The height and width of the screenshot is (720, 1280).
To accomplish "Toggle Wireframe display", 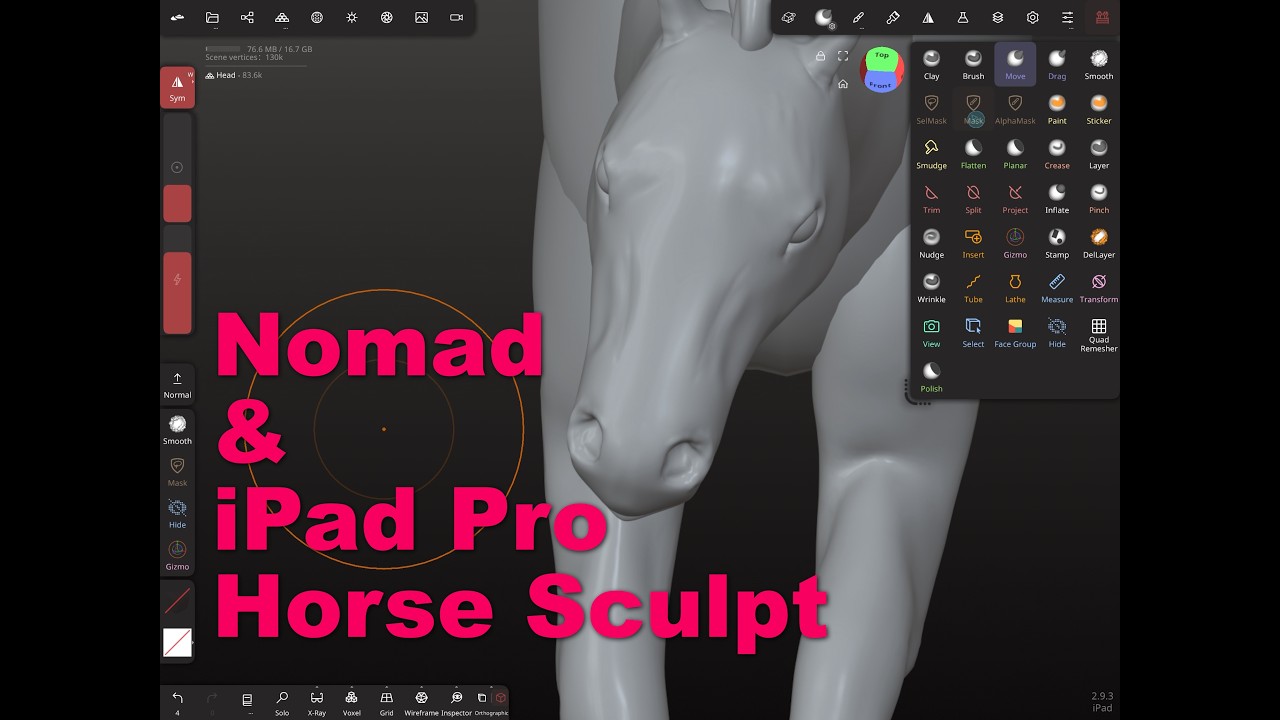I will tap(421, 703).
